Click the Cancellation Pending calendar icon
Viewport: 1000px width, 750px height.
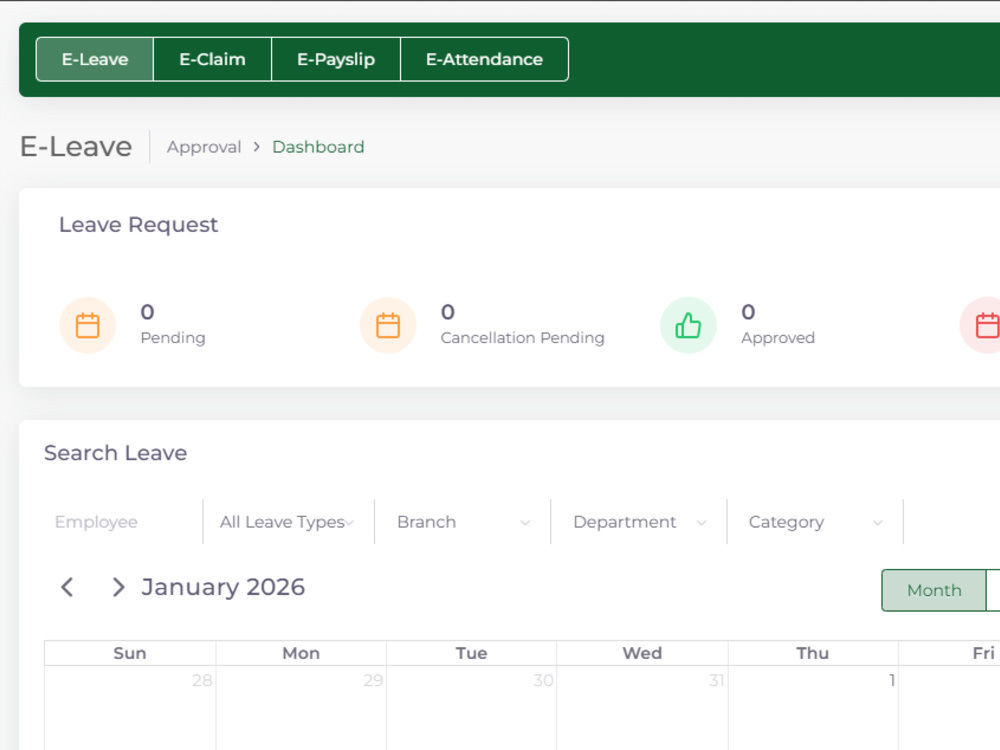point(388,325)
